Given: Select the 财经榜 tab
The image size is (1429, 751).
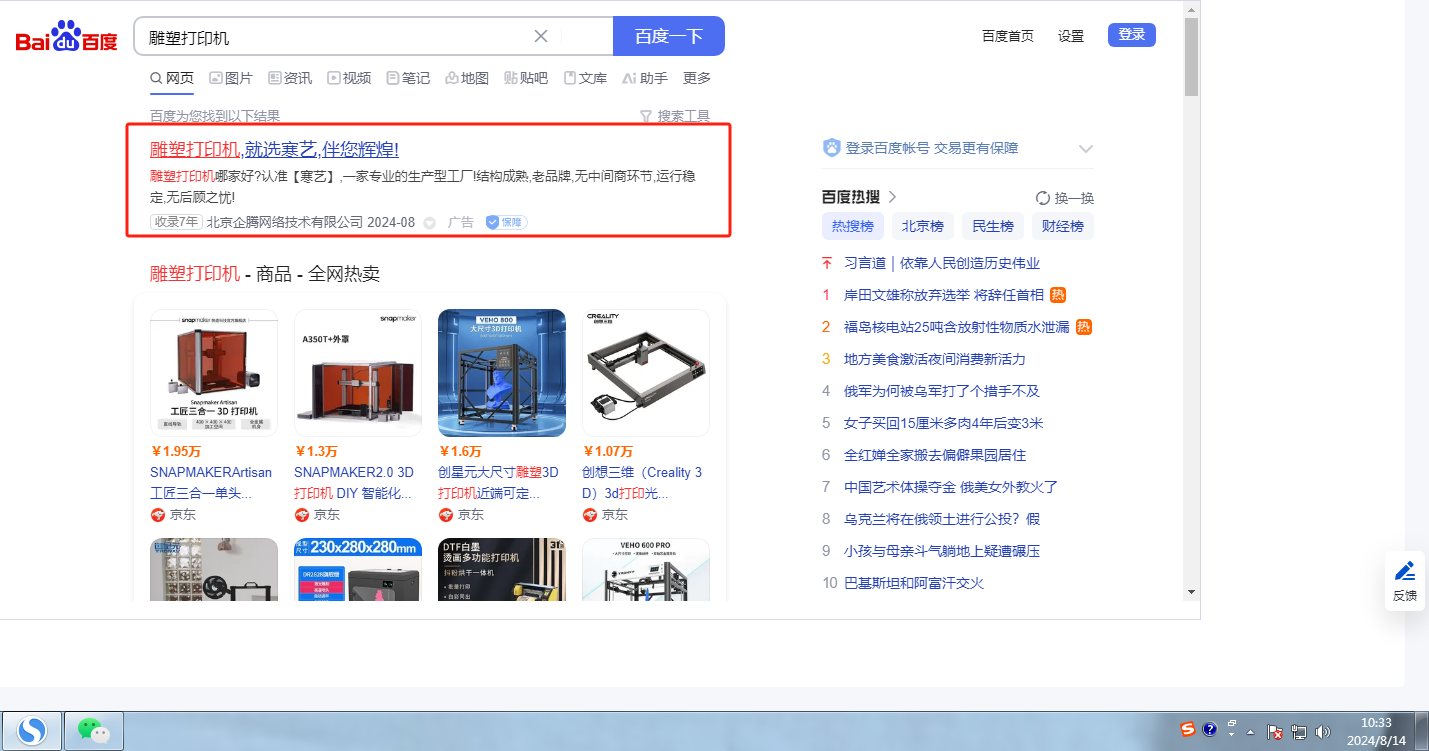Looking at the screenshot, I should (1063, 226).
